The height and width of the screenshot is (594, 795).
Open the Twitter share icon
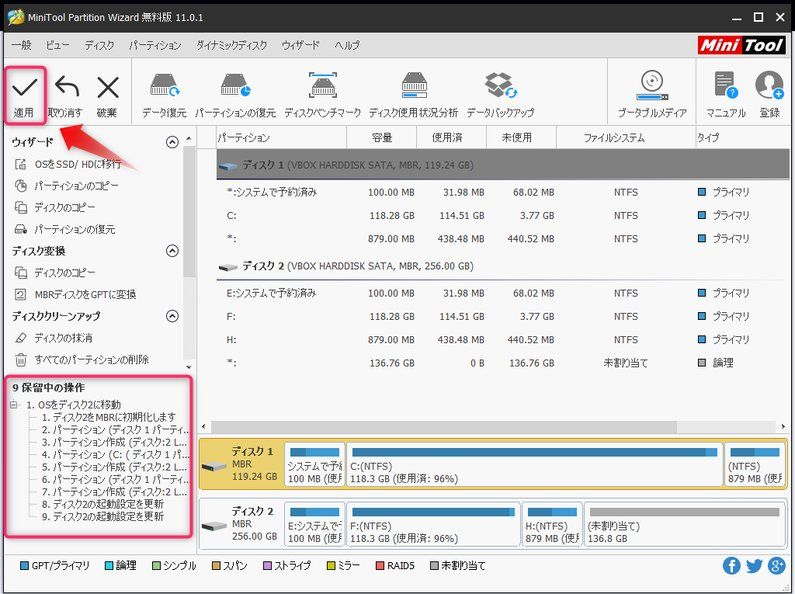pyautogui.click(x=754, y=566)
